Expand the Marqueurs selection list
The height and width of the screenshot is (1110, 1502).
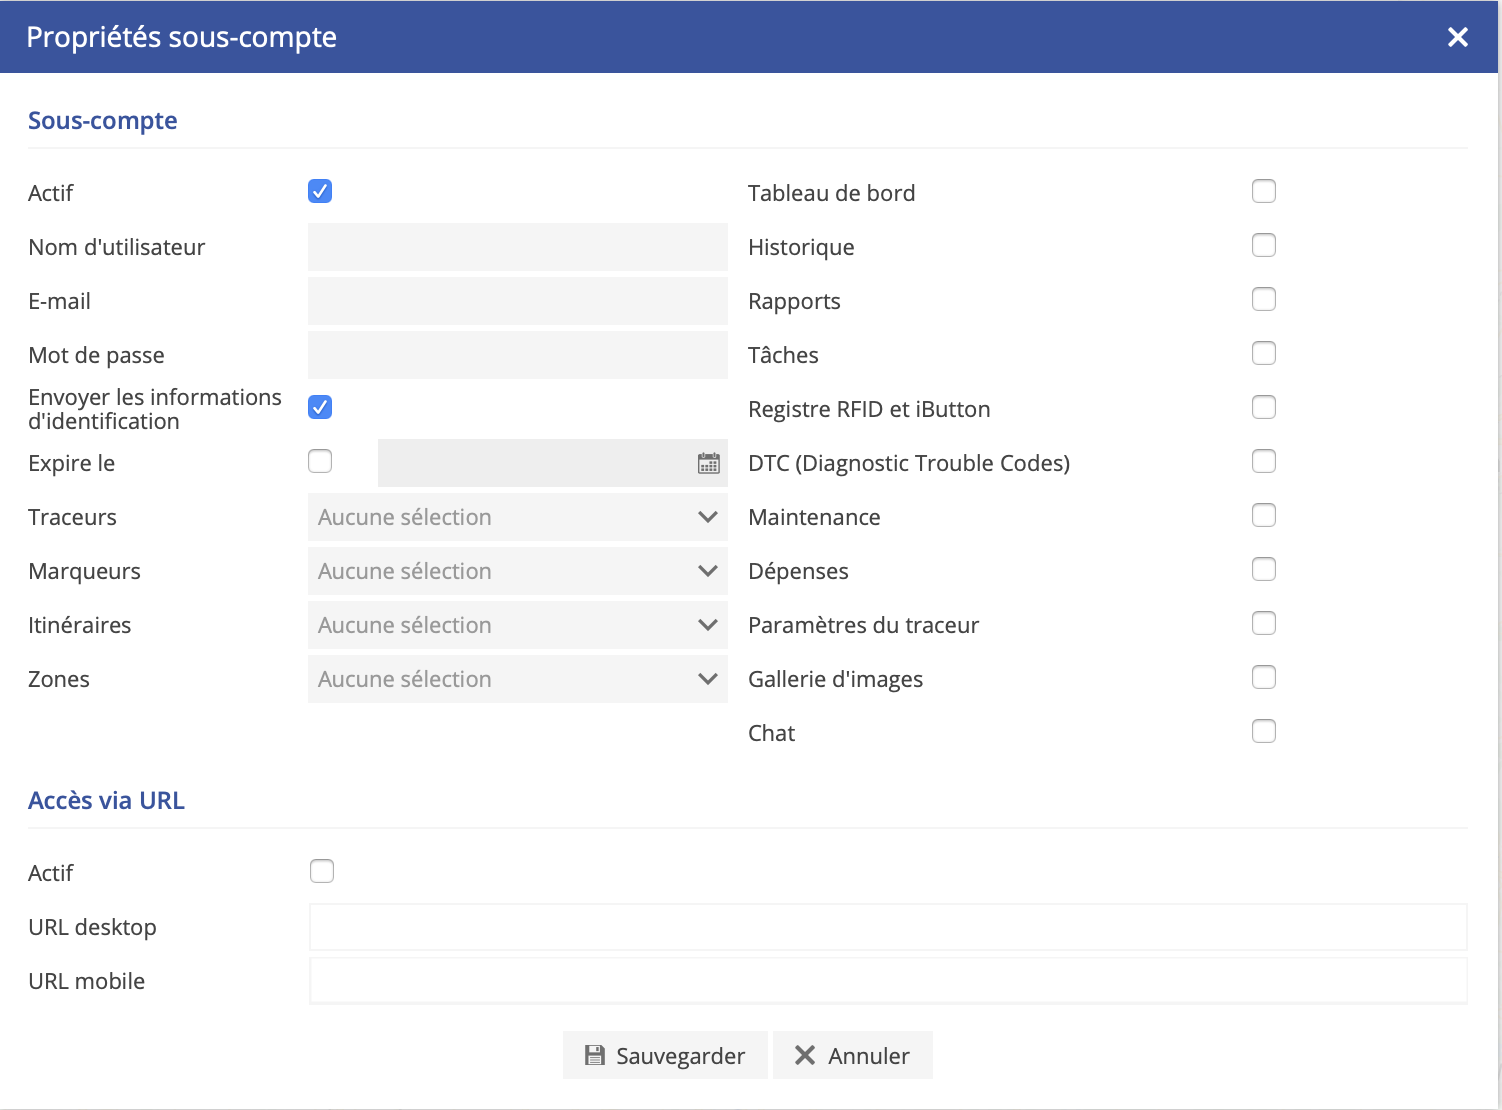[517, 571]
